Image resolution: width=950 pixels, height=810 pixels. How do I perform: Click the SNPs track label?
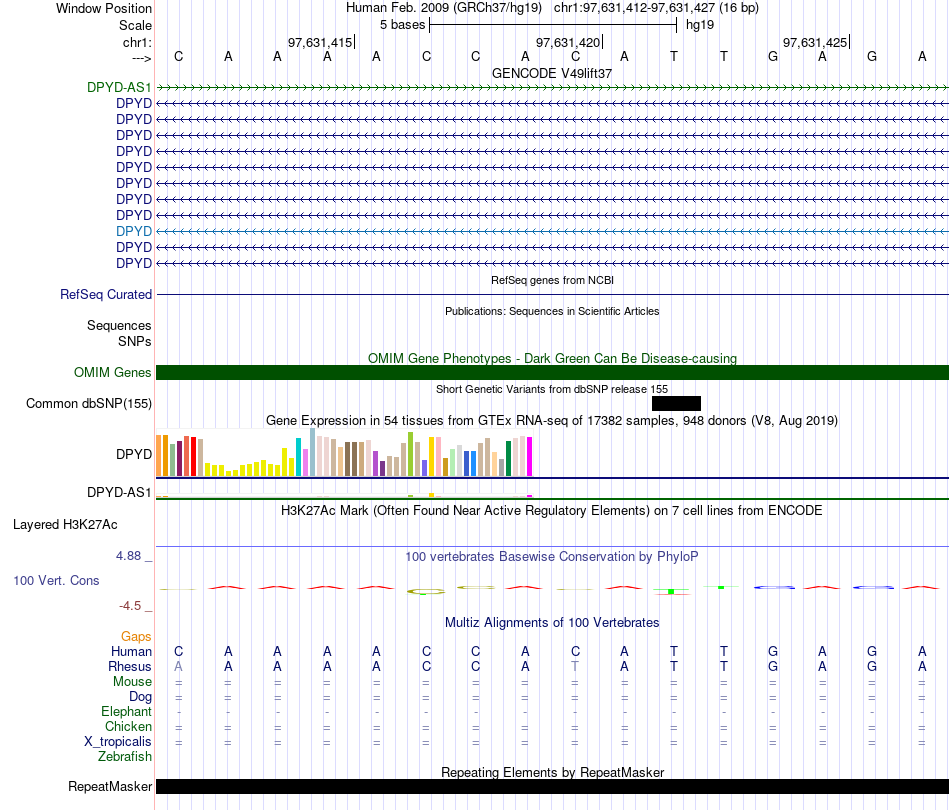(135, 342)
